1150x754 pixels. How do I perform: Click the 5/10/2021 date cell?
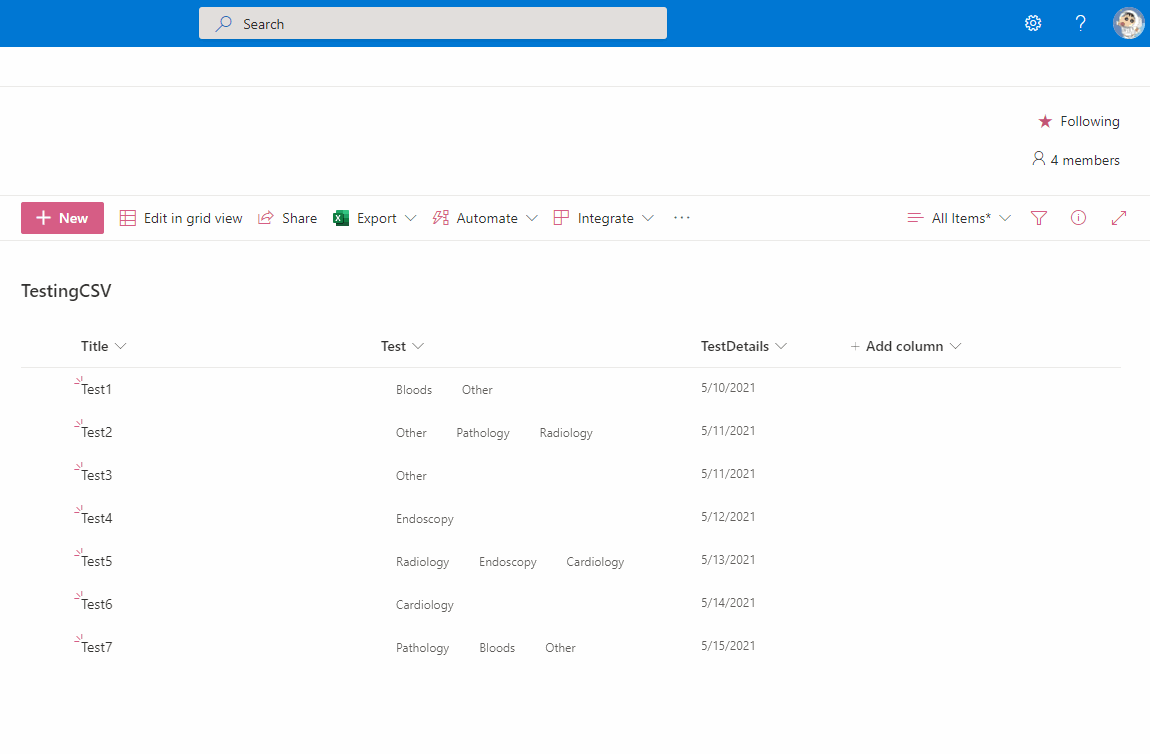coord(728,387)
